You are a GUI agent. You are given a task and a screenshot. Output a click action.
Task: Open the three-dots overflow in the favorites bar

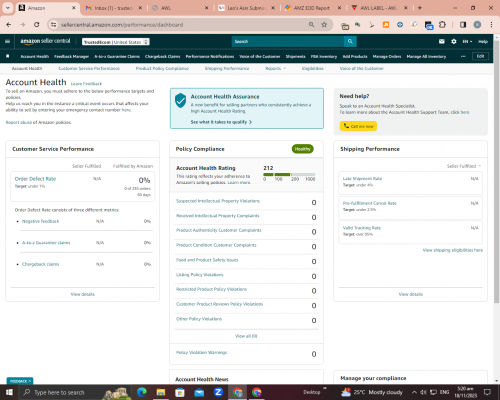click(x=463, y=56)
